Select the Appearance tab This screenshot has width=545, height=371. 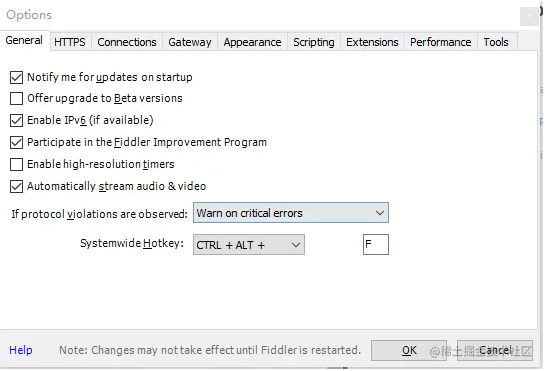click(x=252, y=42)
